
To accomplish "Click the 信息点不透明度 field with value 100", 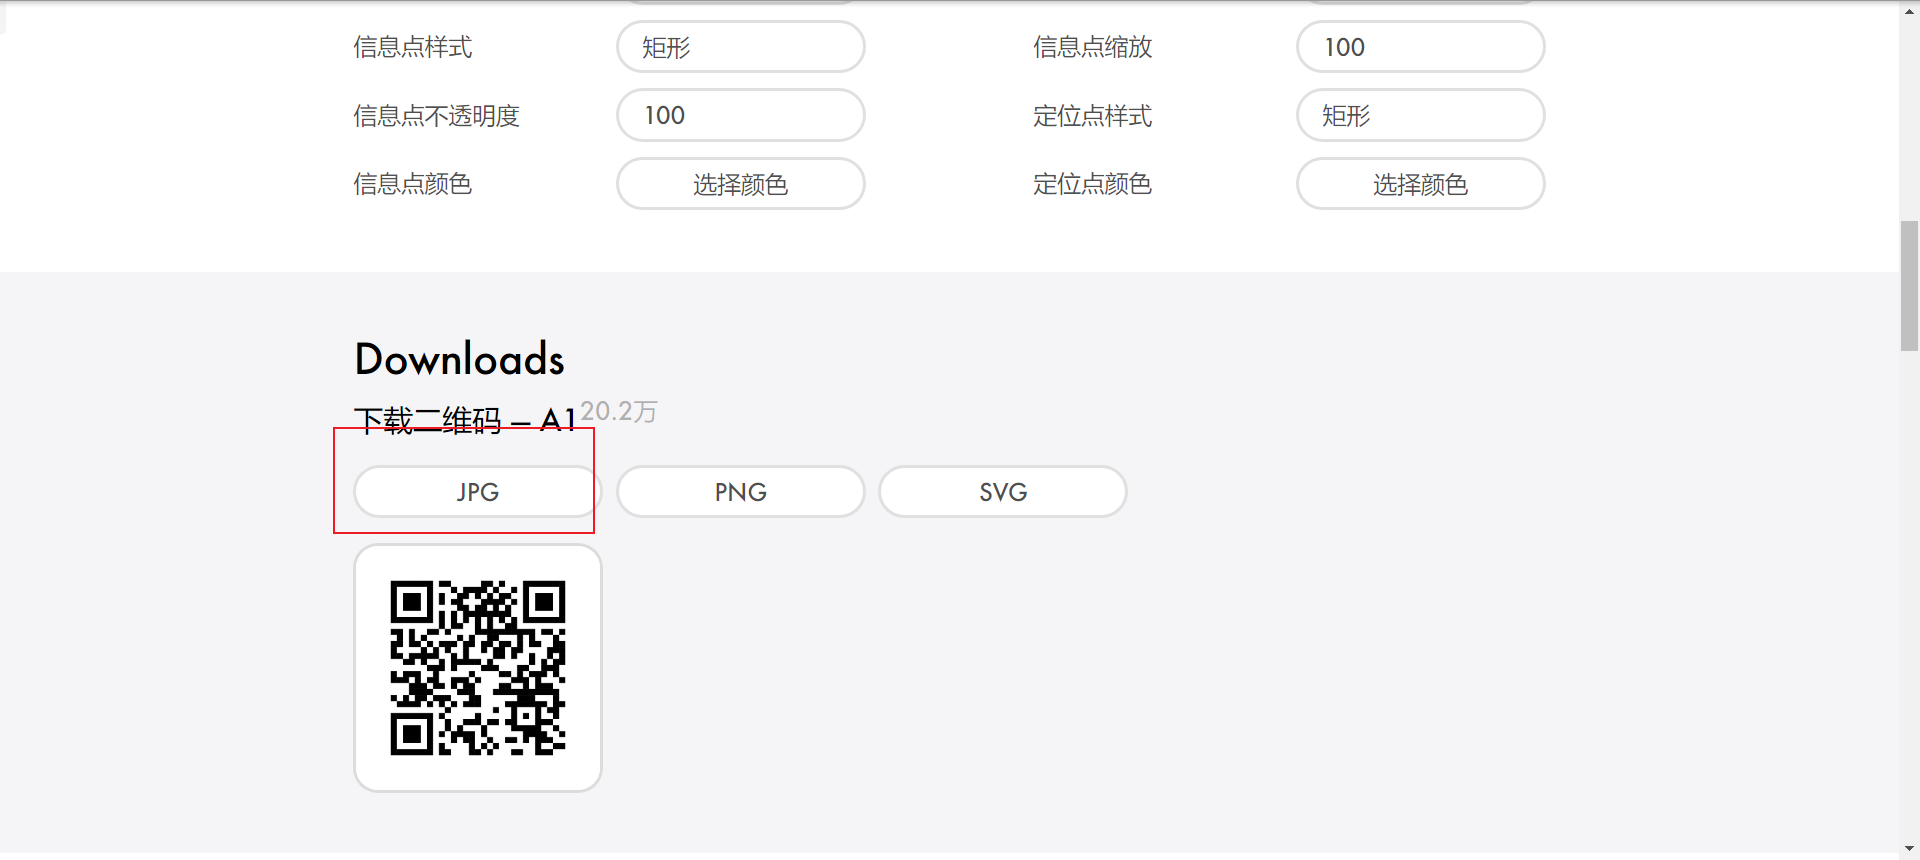I will [741, 115].
